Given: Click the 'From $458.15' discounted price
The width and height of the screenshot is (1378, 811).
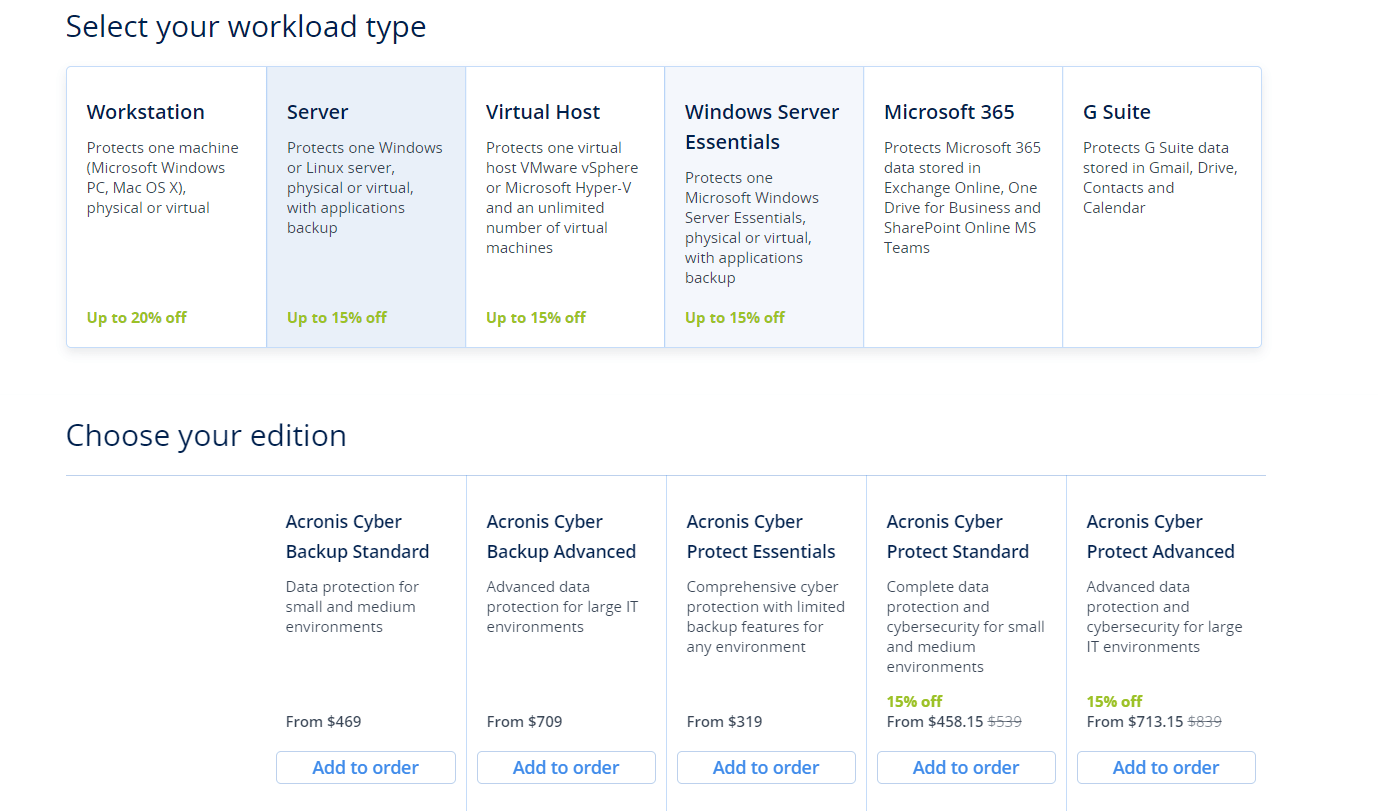Looking at the screenshot, I should click(935, 722).
